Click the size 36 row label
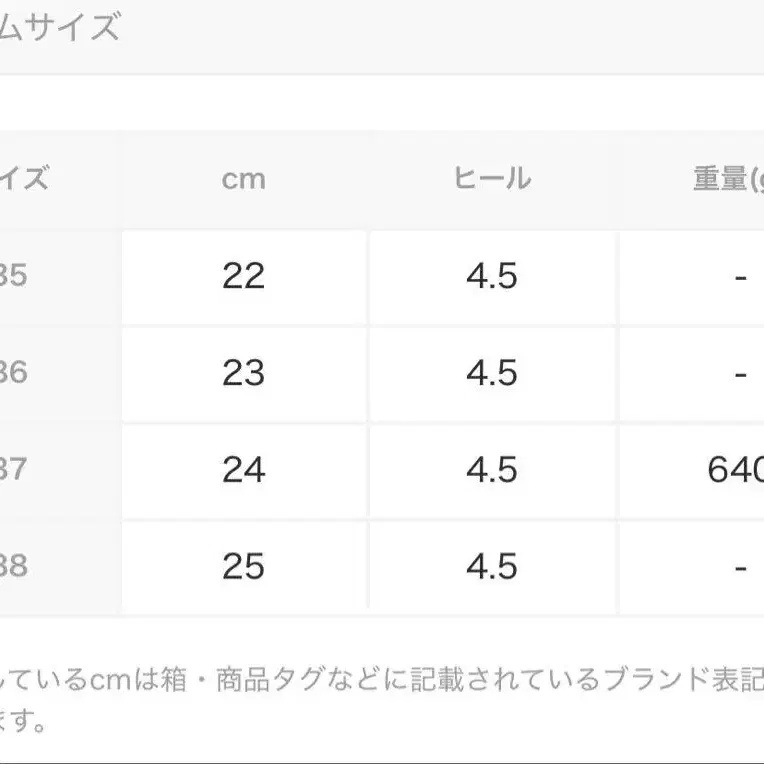 [x=15, y=373]
